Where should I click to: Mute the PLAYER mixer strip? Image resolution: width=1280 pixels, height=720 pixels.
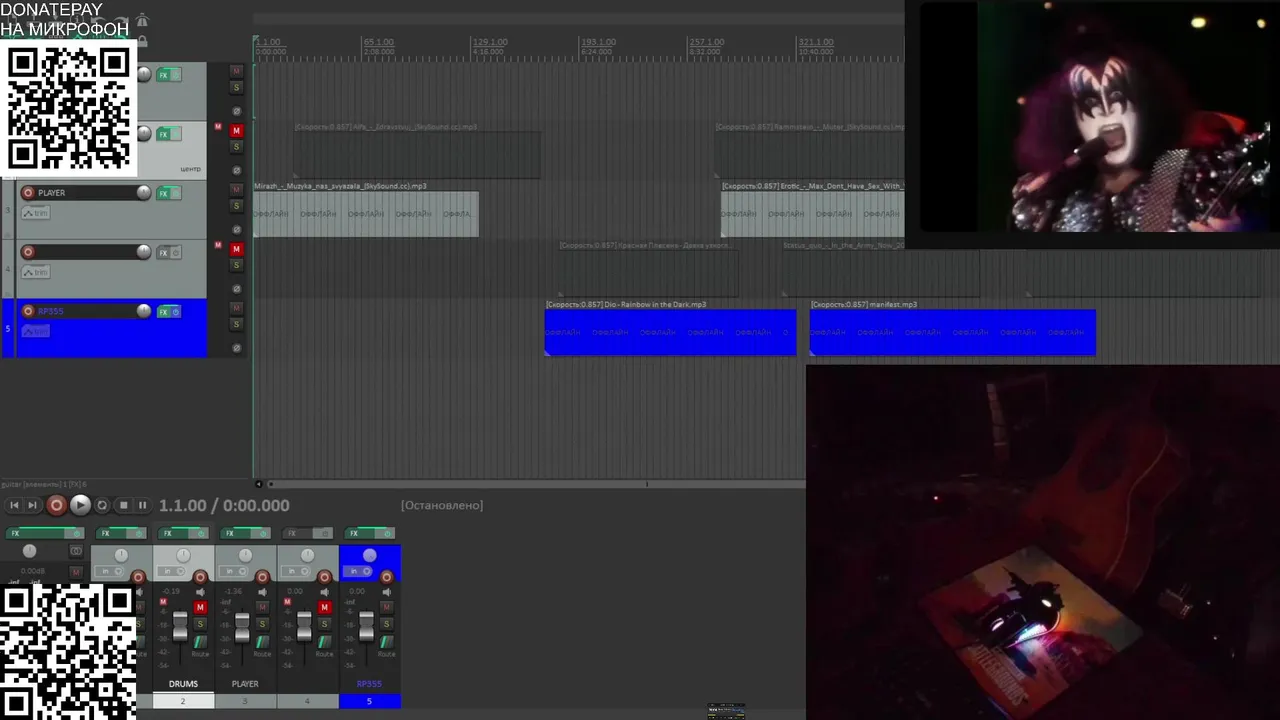[x=262, y=607]
